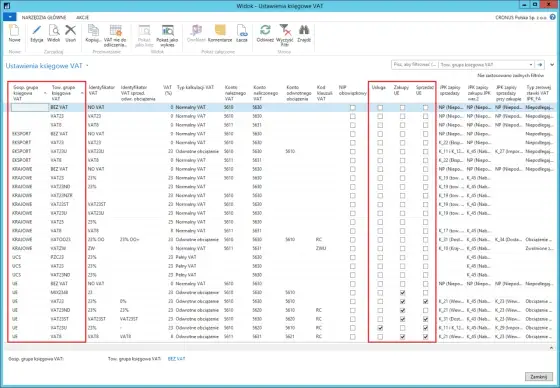The height and width of the screenshot is (388, 560).
Task: Select the MIX2348 cell
Action: (59, 293)
